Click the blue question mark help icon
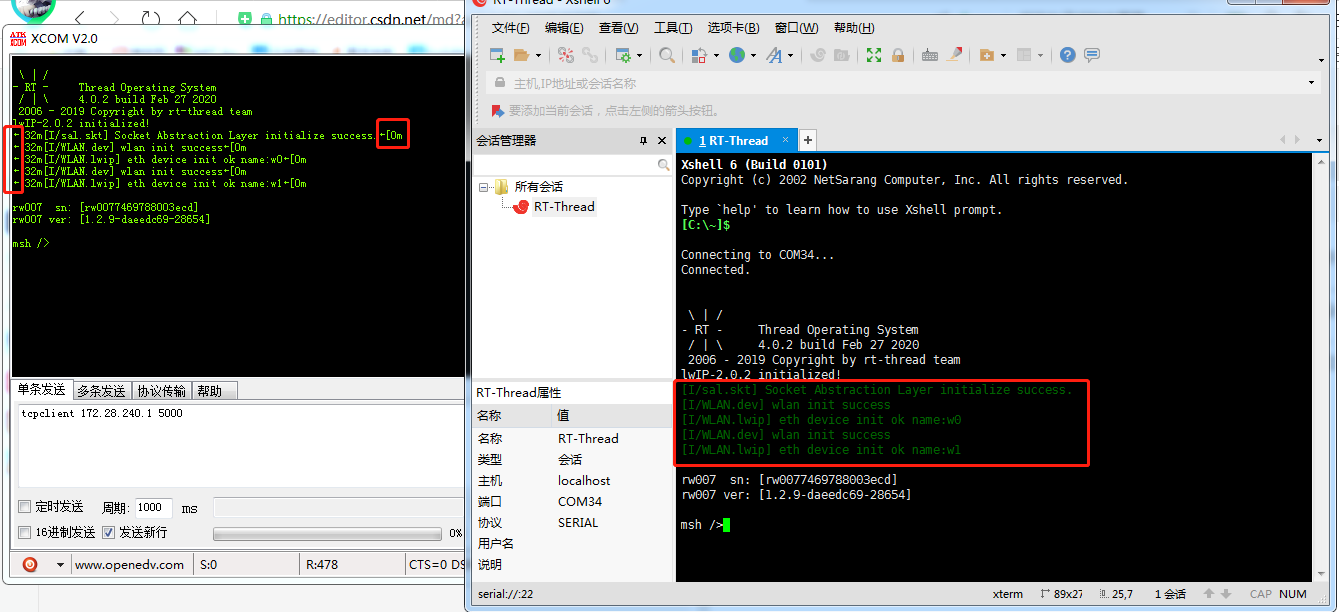This screenshot has width=1339, height=612. (x=1067, y=55)
